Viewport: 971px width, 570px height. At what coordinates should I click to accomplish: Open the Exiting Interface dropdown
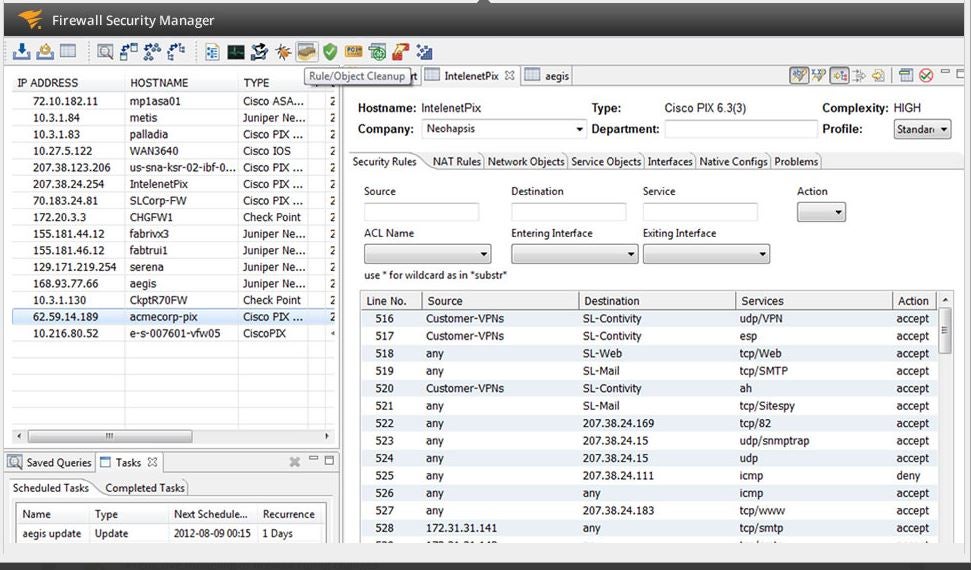(x=706, y=254)
